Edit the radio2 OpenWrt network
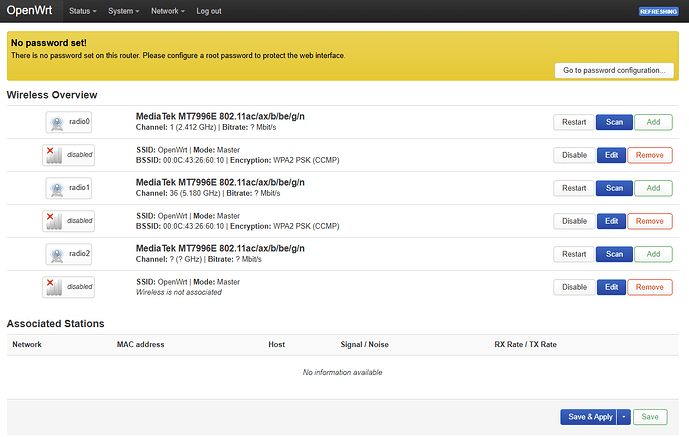The image size is (689, 437). [x=611, y=287]
